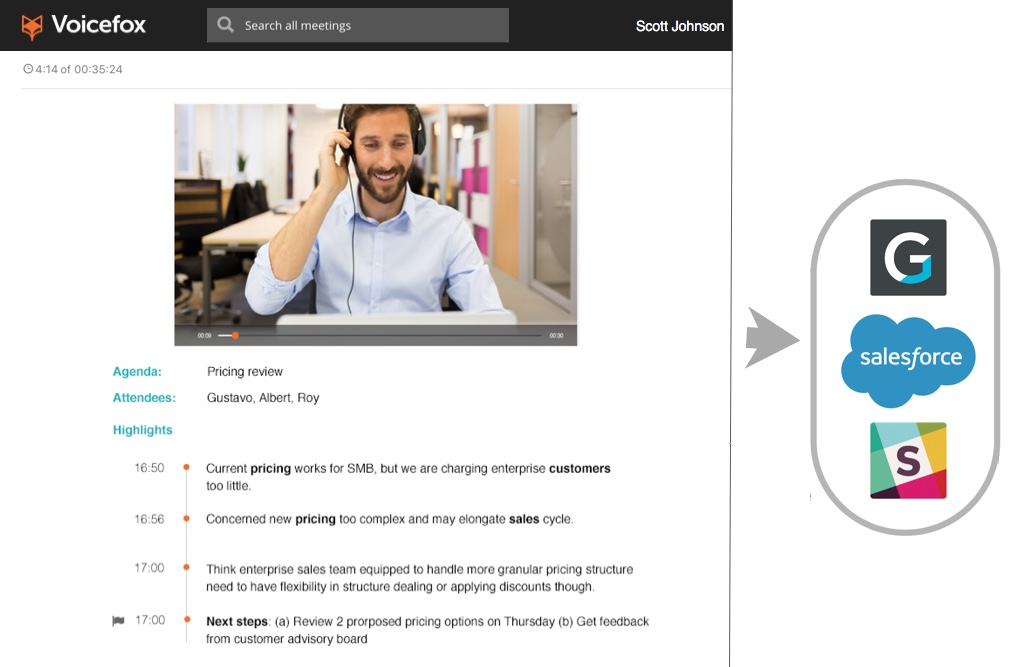The image size is (1011, 667).
Task: Click the video elapsed time 00:09
Action: tap(204, 335)
